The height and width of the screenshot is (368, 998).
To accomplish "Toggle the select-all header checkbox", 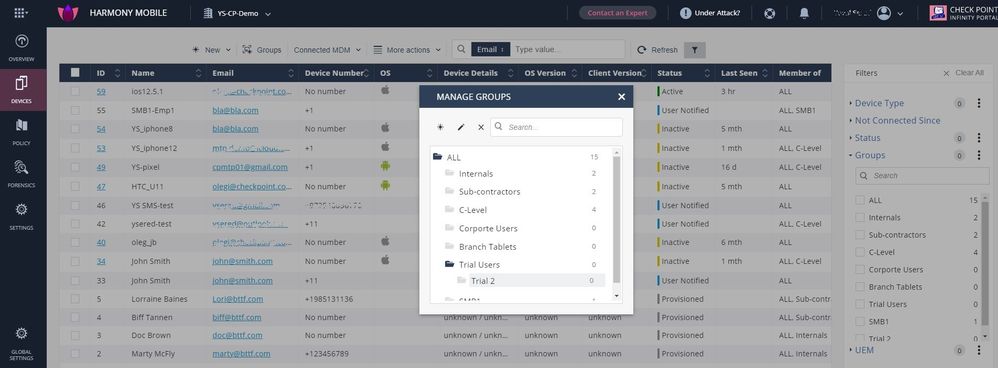I will tap(75, 73).
